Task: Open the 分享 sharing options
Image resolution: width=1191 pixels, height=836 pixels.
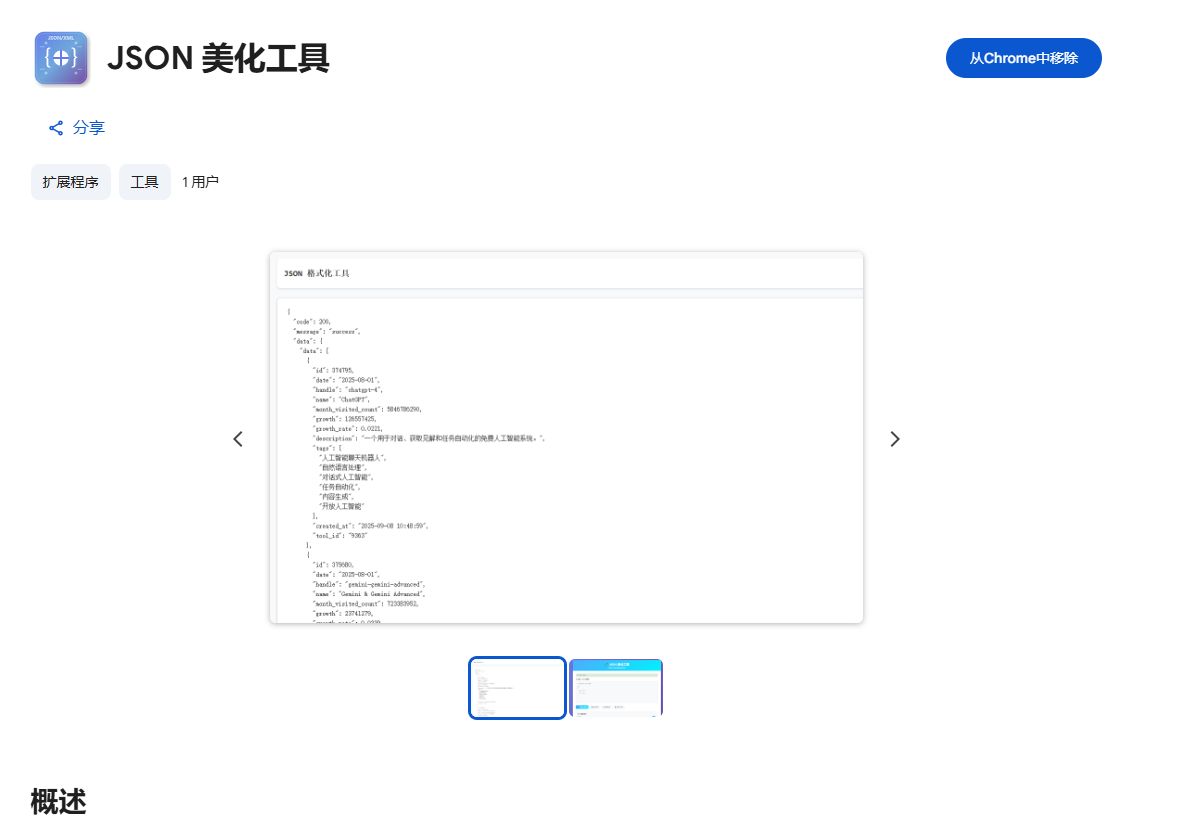Action: pyautogui.click(x=88, y=127)
